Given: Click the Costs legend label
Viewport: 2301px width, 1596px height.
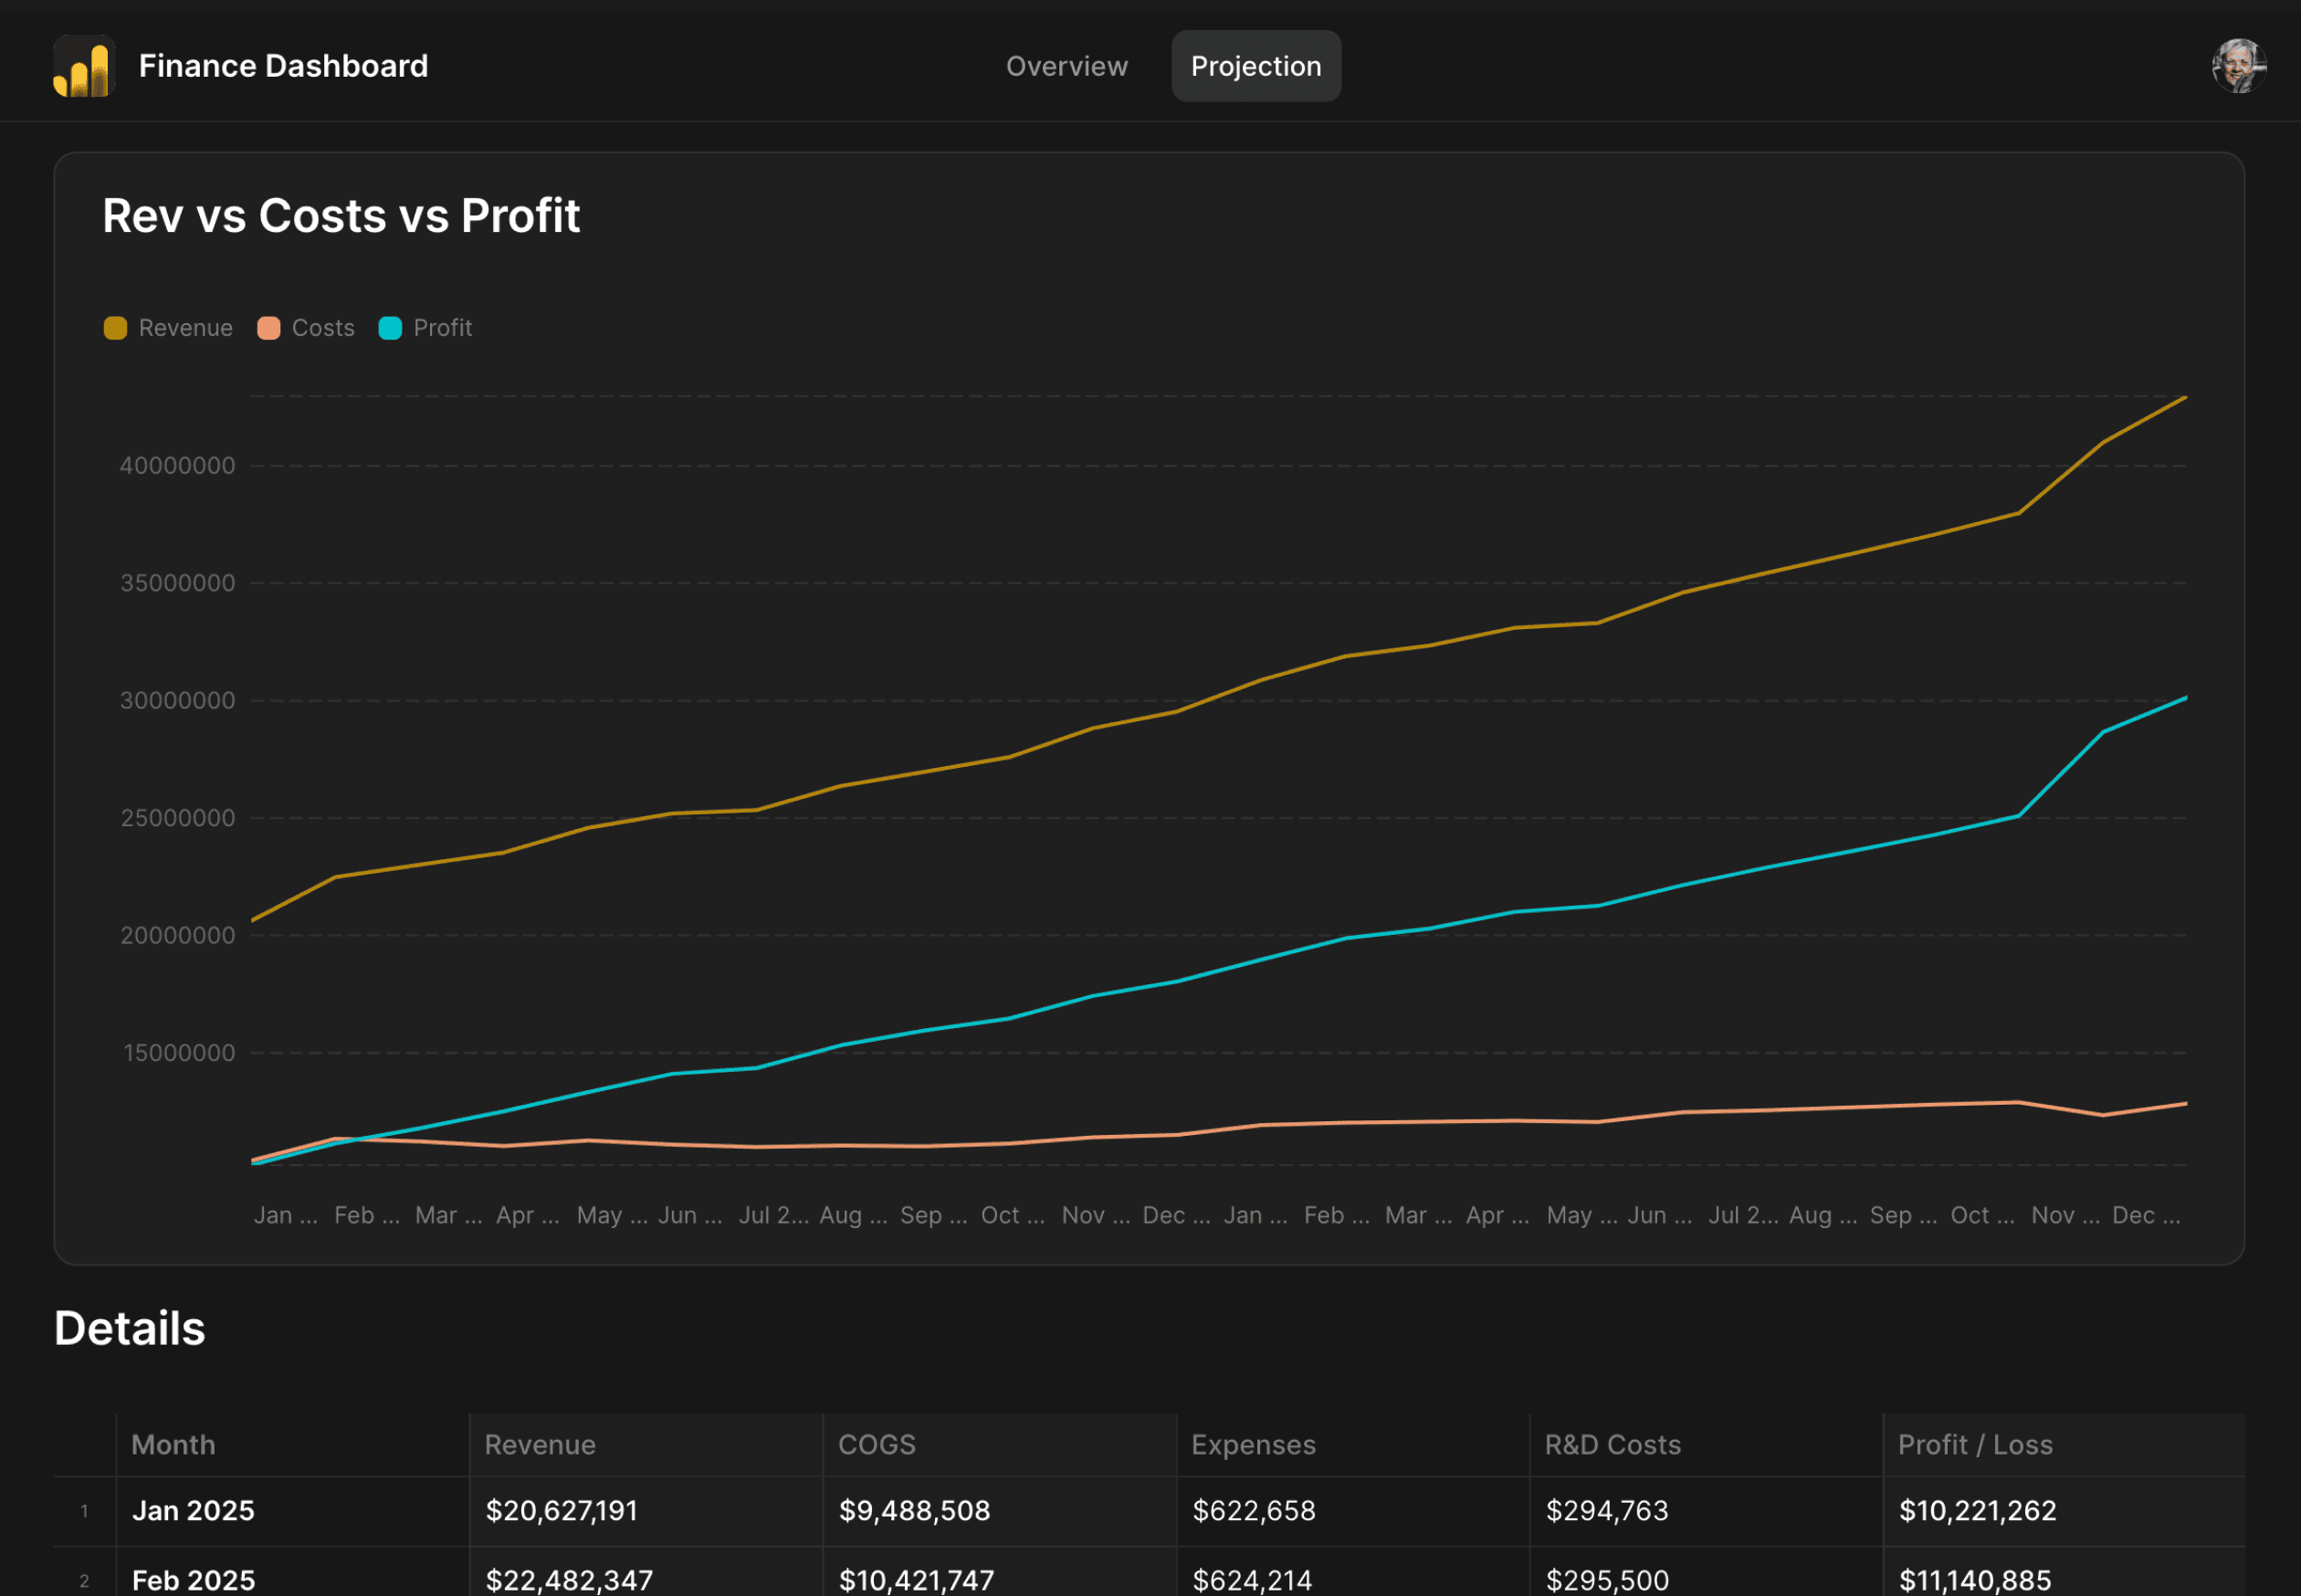Looking at the screenshot, I should (x=323, y=328).
